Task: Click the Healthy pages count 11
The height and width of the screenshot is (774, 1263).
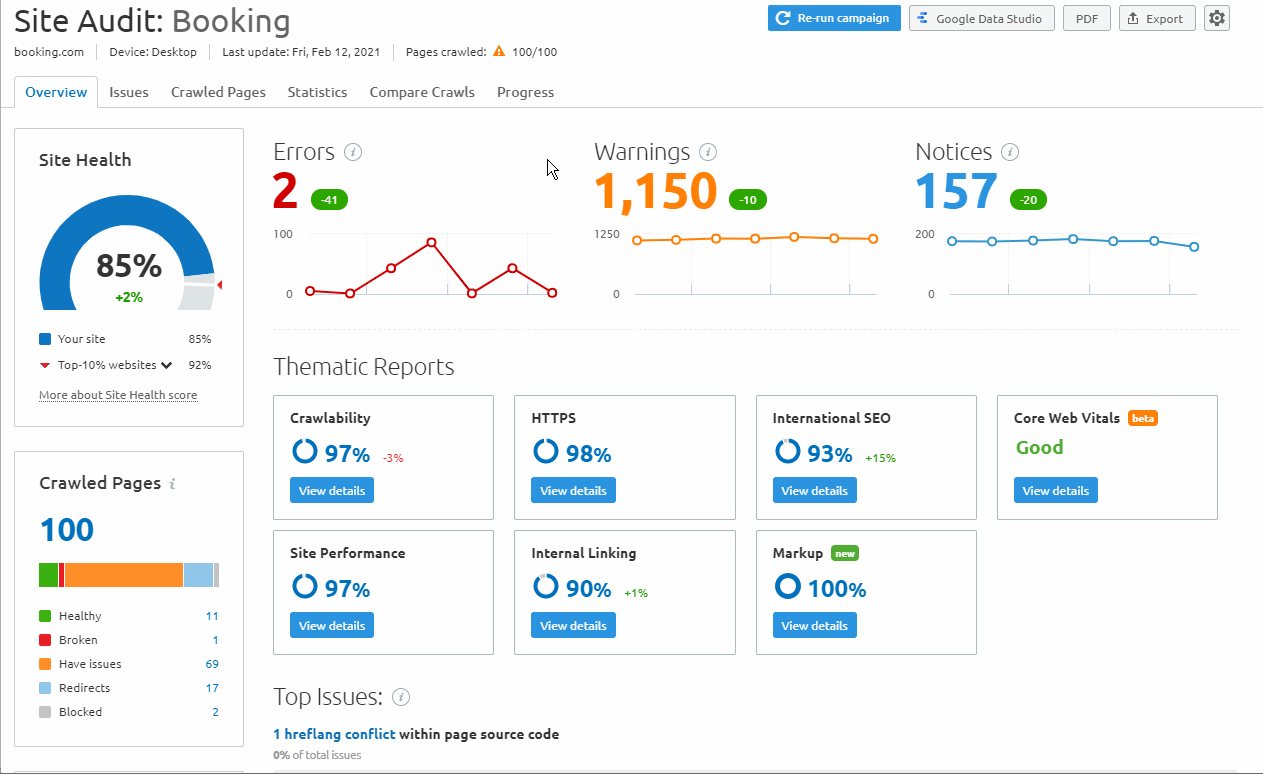Action: click(212, 616)
